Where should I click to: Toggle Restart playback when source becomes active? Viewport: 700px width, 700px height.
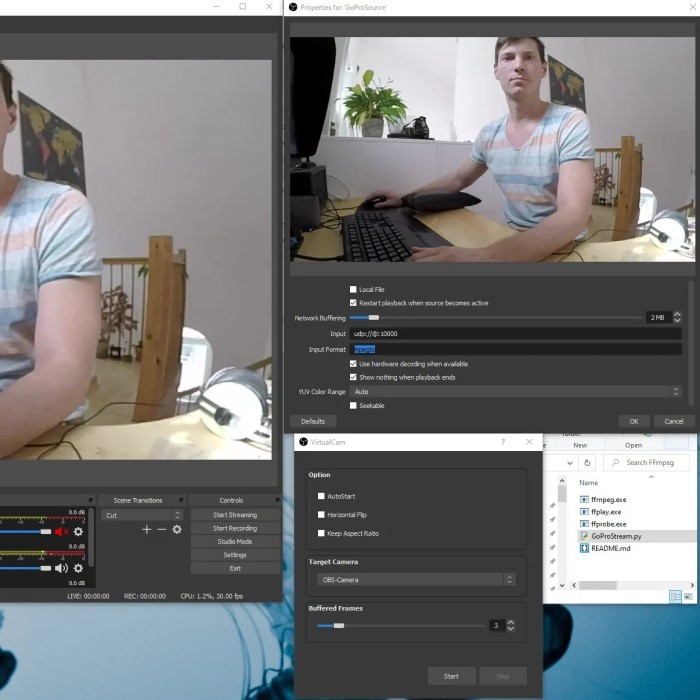click(353, 303)
